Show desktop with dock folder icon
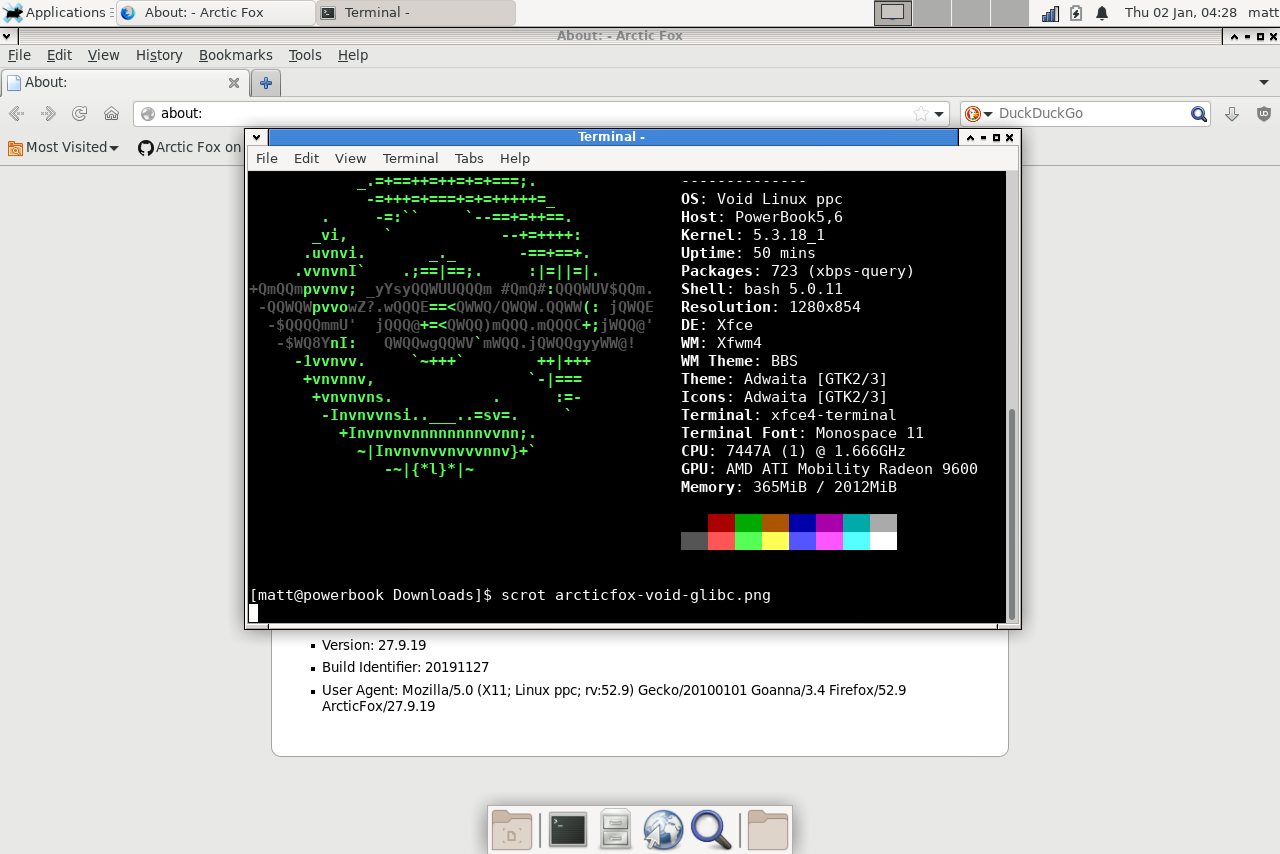This screenshot has height=854, width=1280. coord(512,830)
